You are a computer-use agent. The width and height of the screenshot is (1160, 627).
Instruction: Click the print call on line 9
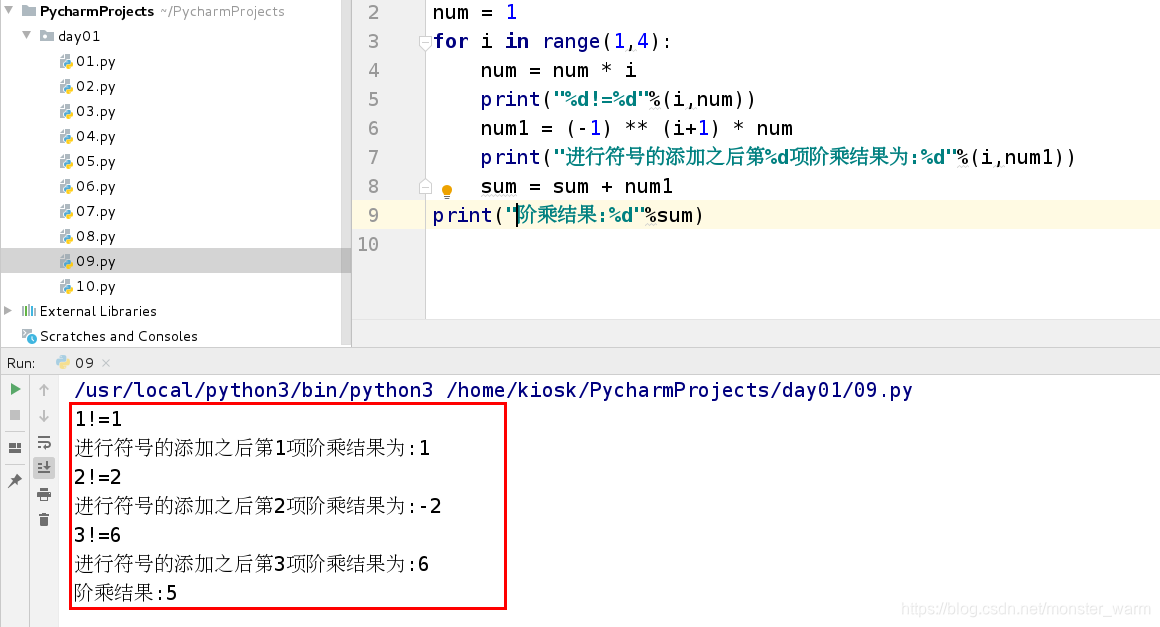coord(567,216)
